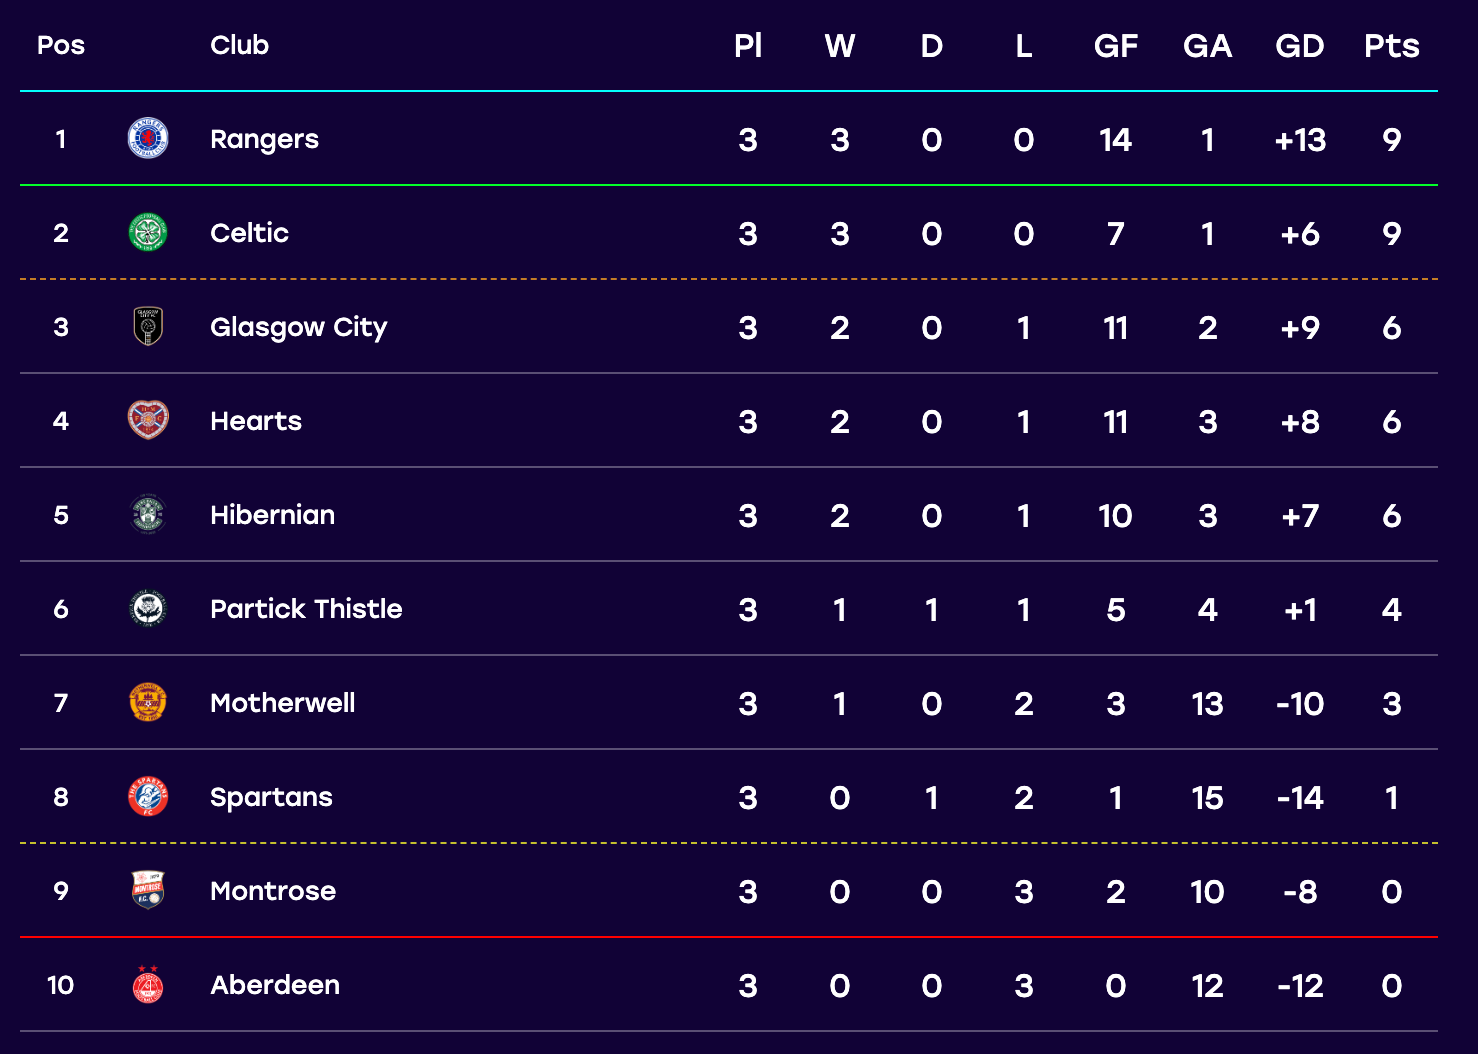The height and width of the screenshot is (1054, 1478).
Task: Click the Partick Thistle club badge
Action: 148,608
